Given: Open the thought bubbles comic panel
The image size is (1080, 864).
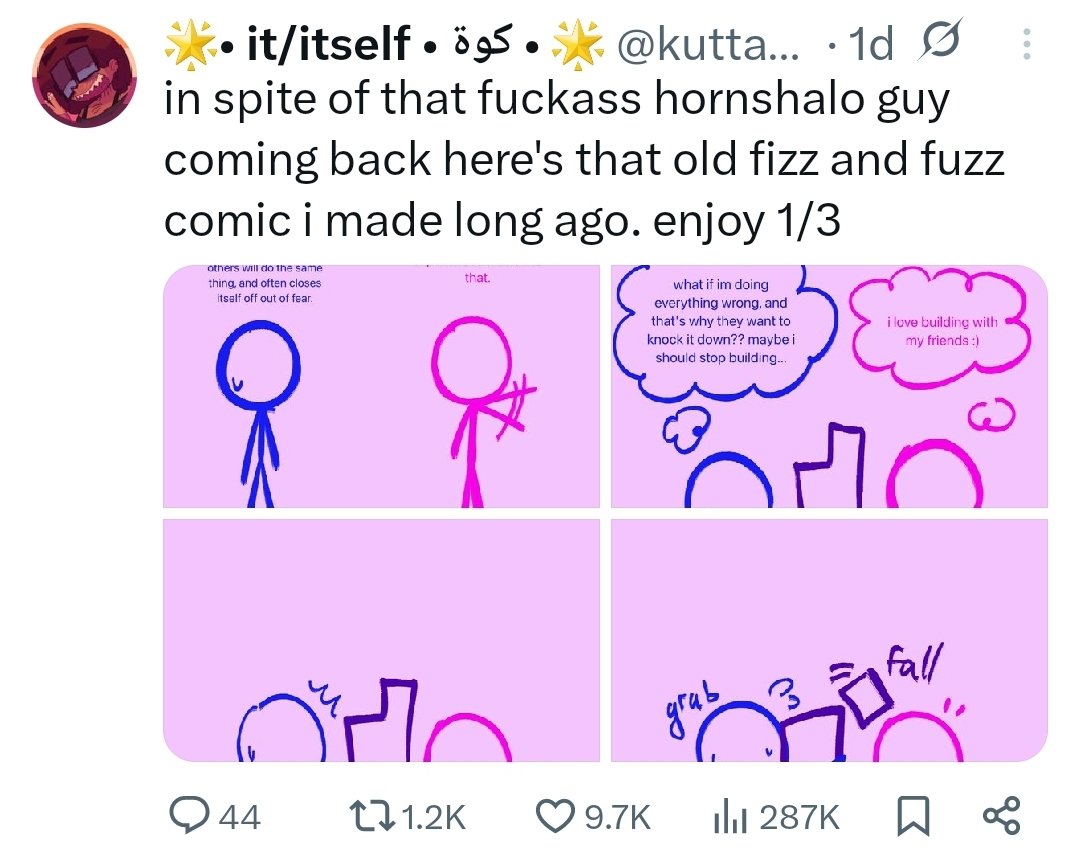Looking at the screenshot, I should pyautogui.click(x=829, y=386).
